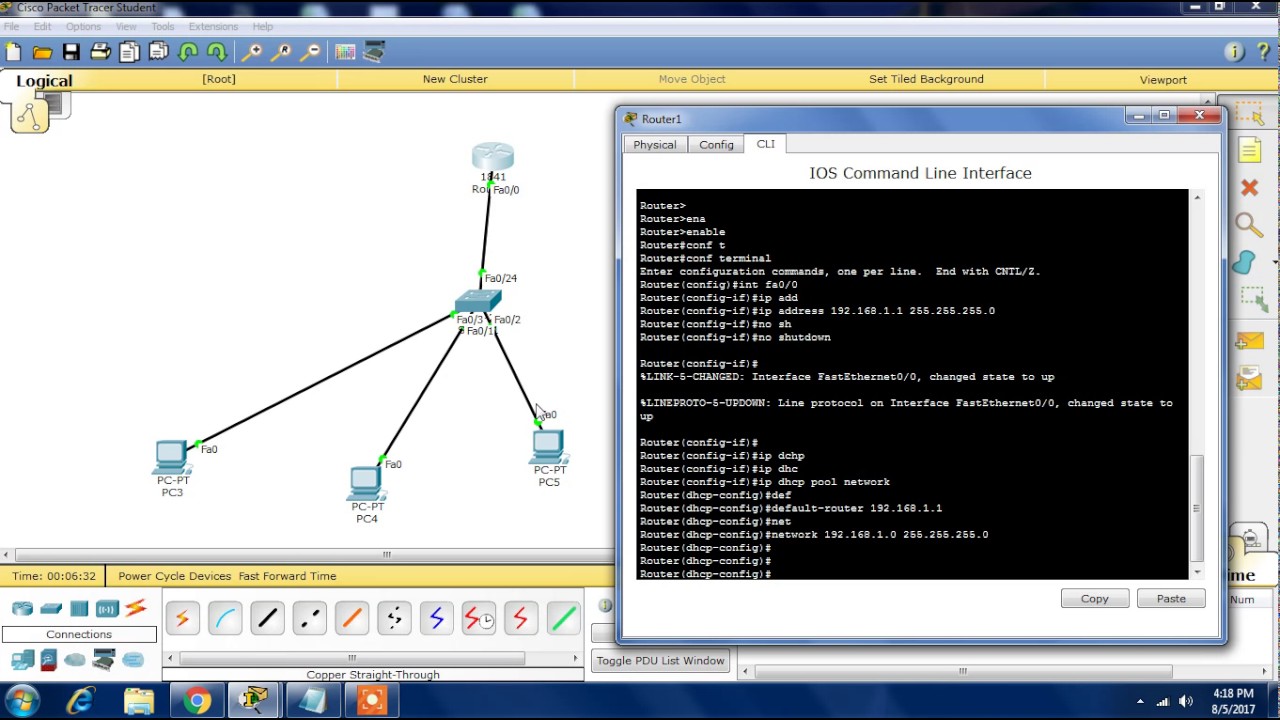Select the red X Delete tool
Image resolution: width=1280 pixels, height=720 pixels.
pos(1249,188)
